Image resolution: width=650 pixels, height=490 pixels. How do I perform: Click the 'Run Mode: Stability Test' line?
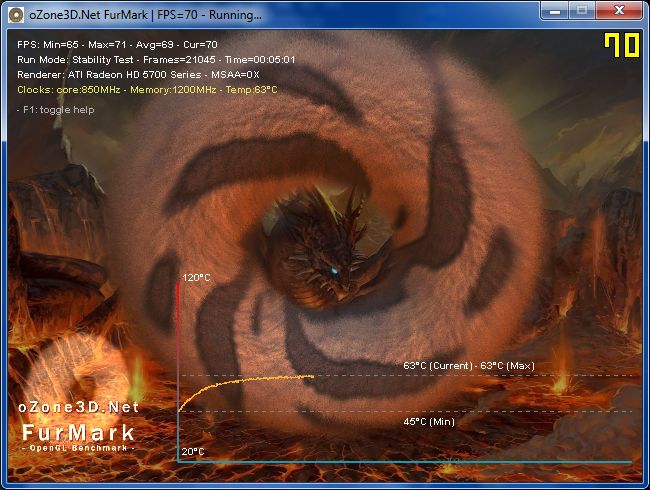pos(156,60)
